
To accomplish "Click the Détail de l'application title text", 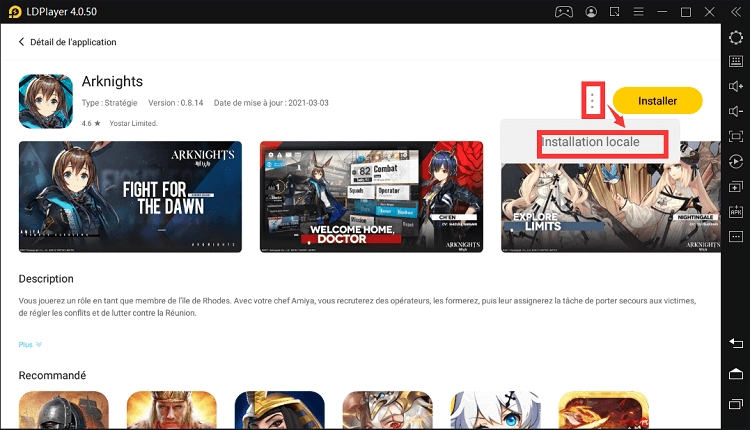I will pyautogui.click(x=73, y=42).
